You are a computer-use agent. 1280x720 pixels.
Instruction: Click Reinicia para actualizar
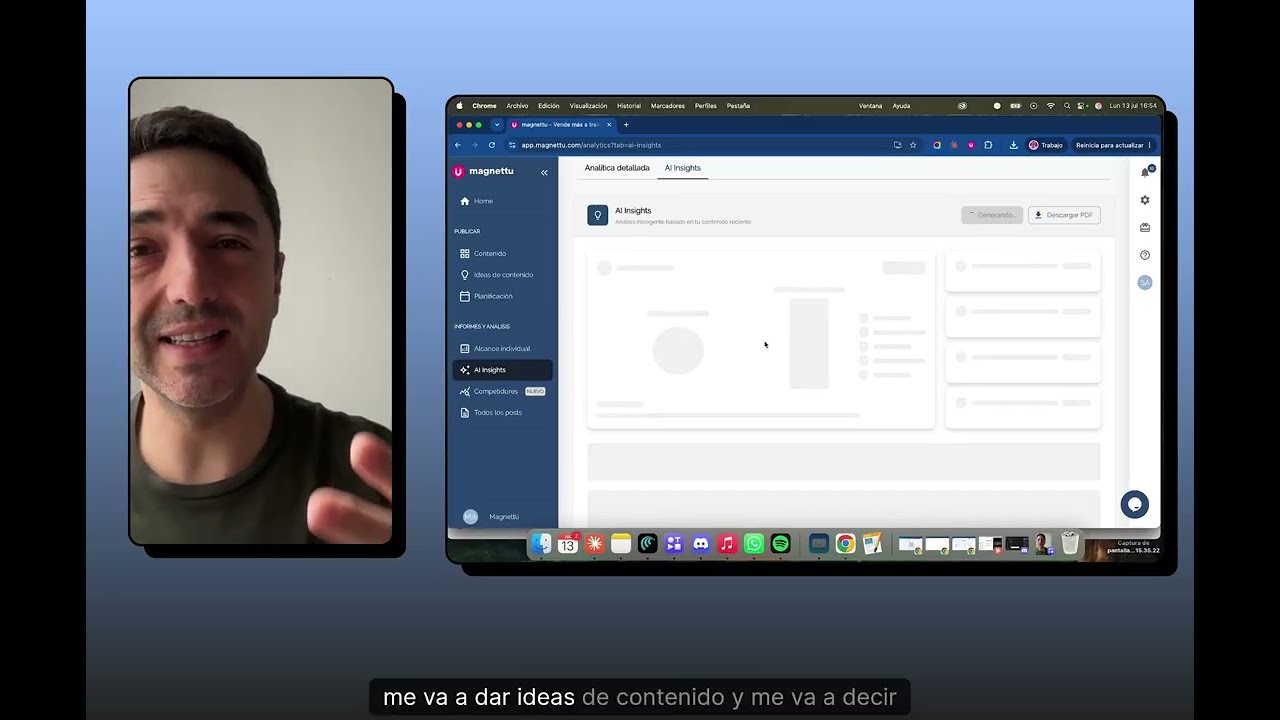point(1113,145)
